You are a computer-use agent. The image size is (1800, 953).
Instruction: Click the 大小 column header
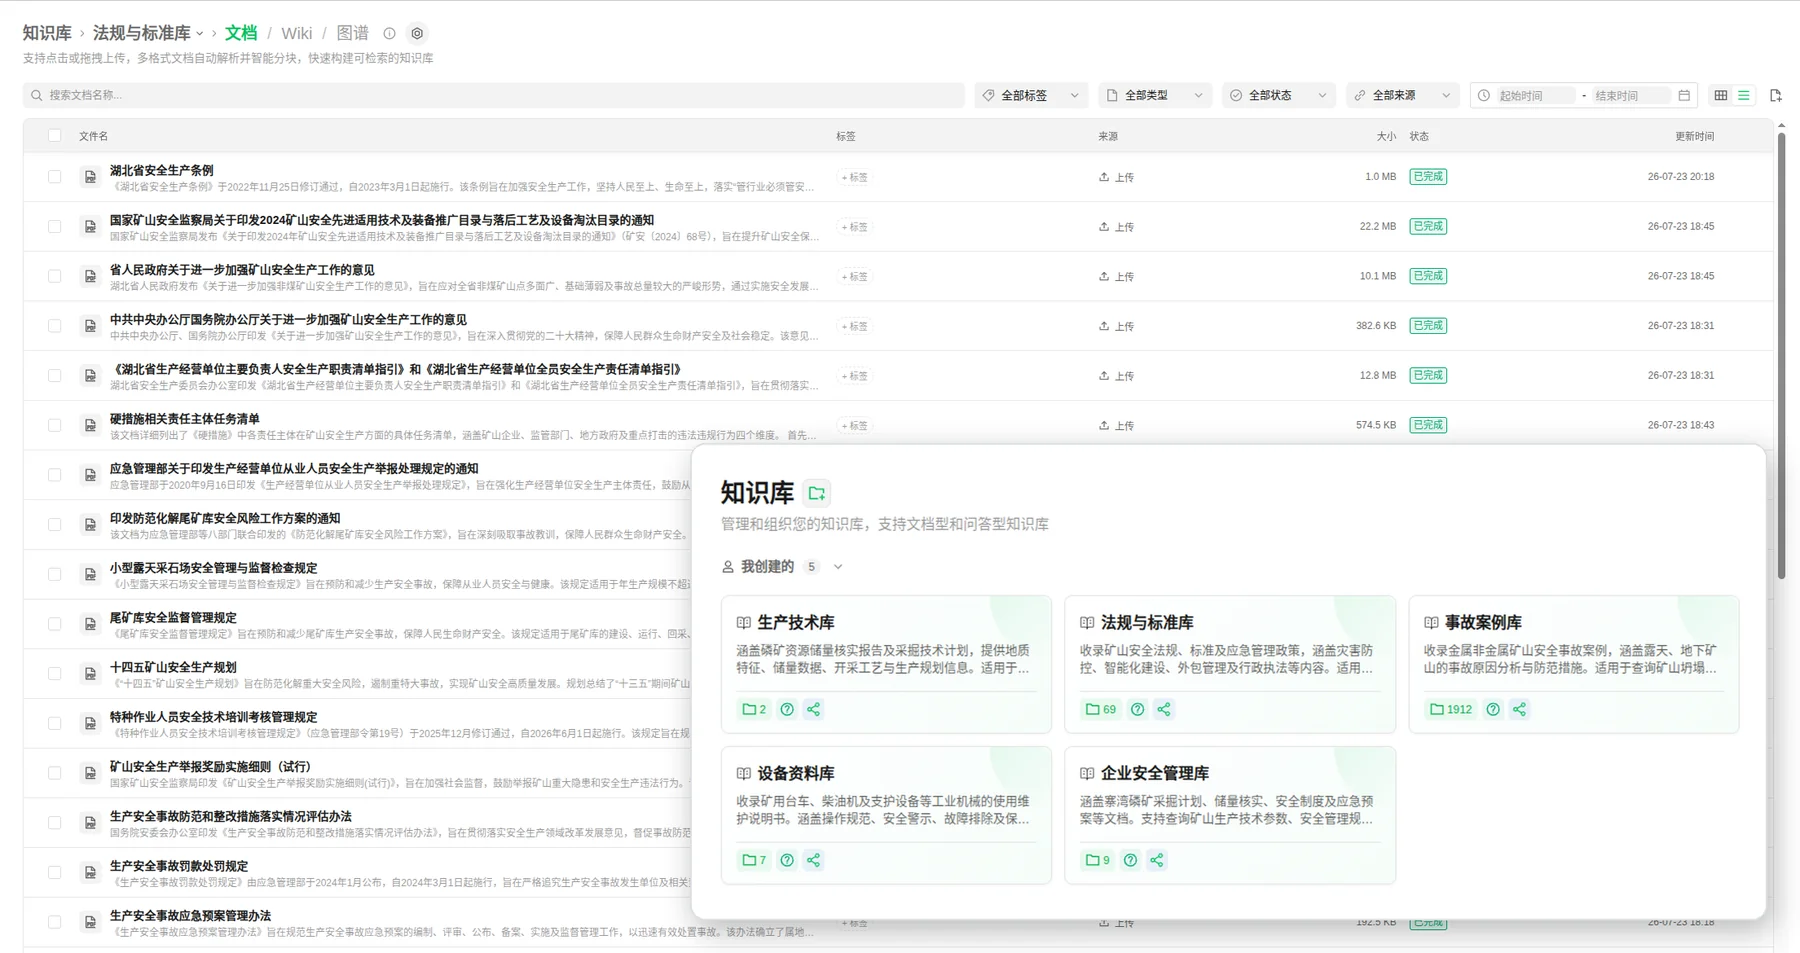[x=1386, y=136]
